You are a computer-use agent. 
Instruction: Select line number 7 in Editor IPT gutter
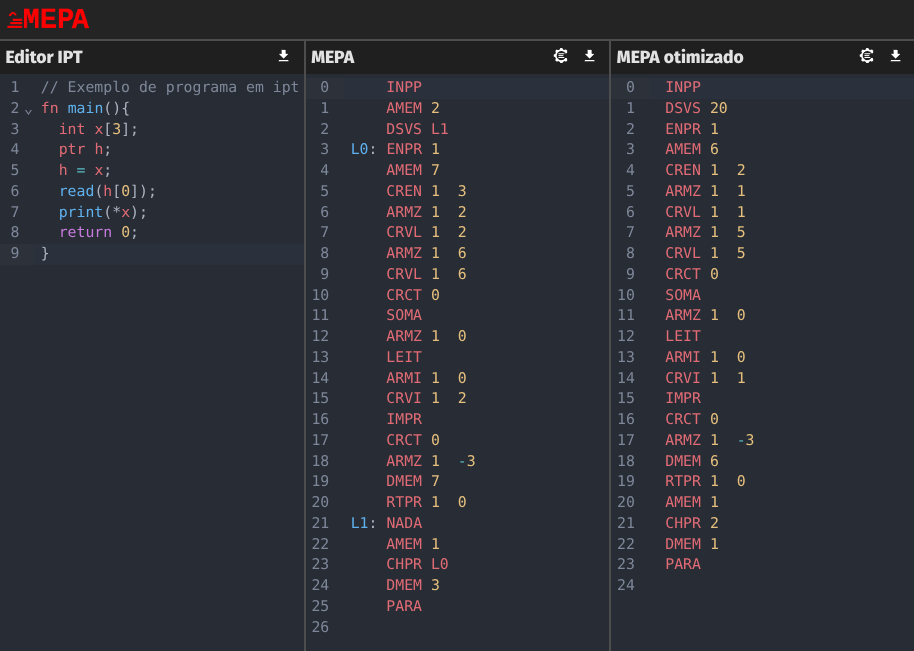[15, 212]
